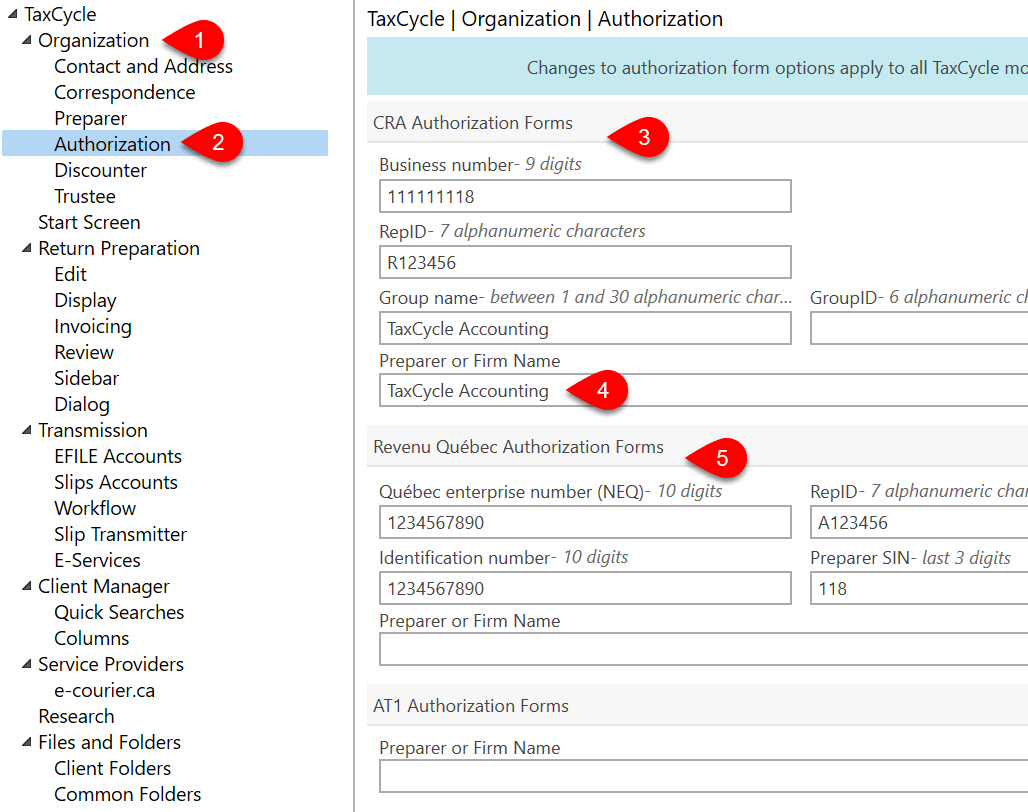This screenshot has height=812, width=1028.
Task: Collapse the Transmission tree arrow
Action: (x=26, y=430)
